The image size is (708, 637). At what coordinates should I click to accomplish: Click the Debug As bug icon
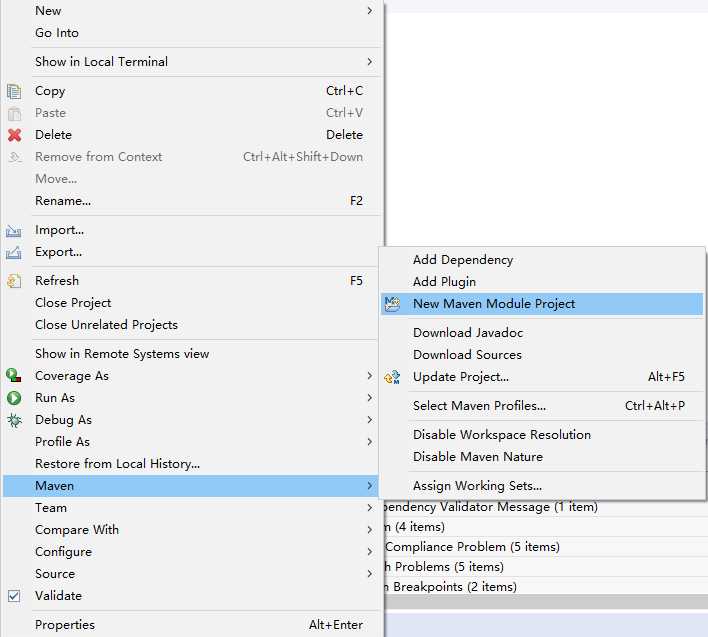coord(14,420)
